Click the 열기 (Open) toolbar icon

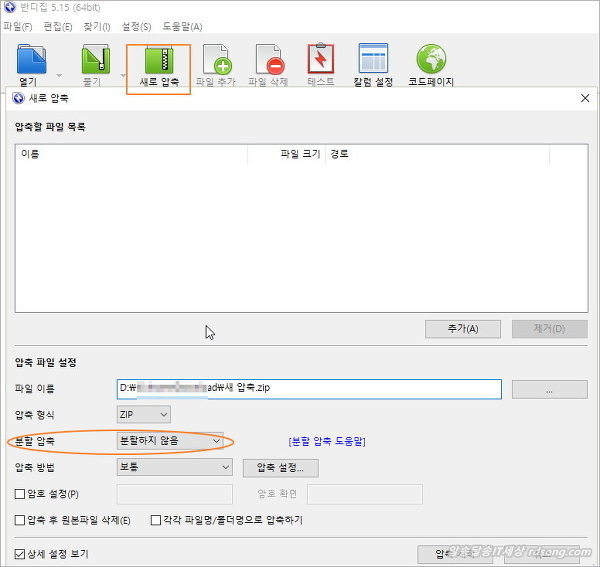point(31,60)
